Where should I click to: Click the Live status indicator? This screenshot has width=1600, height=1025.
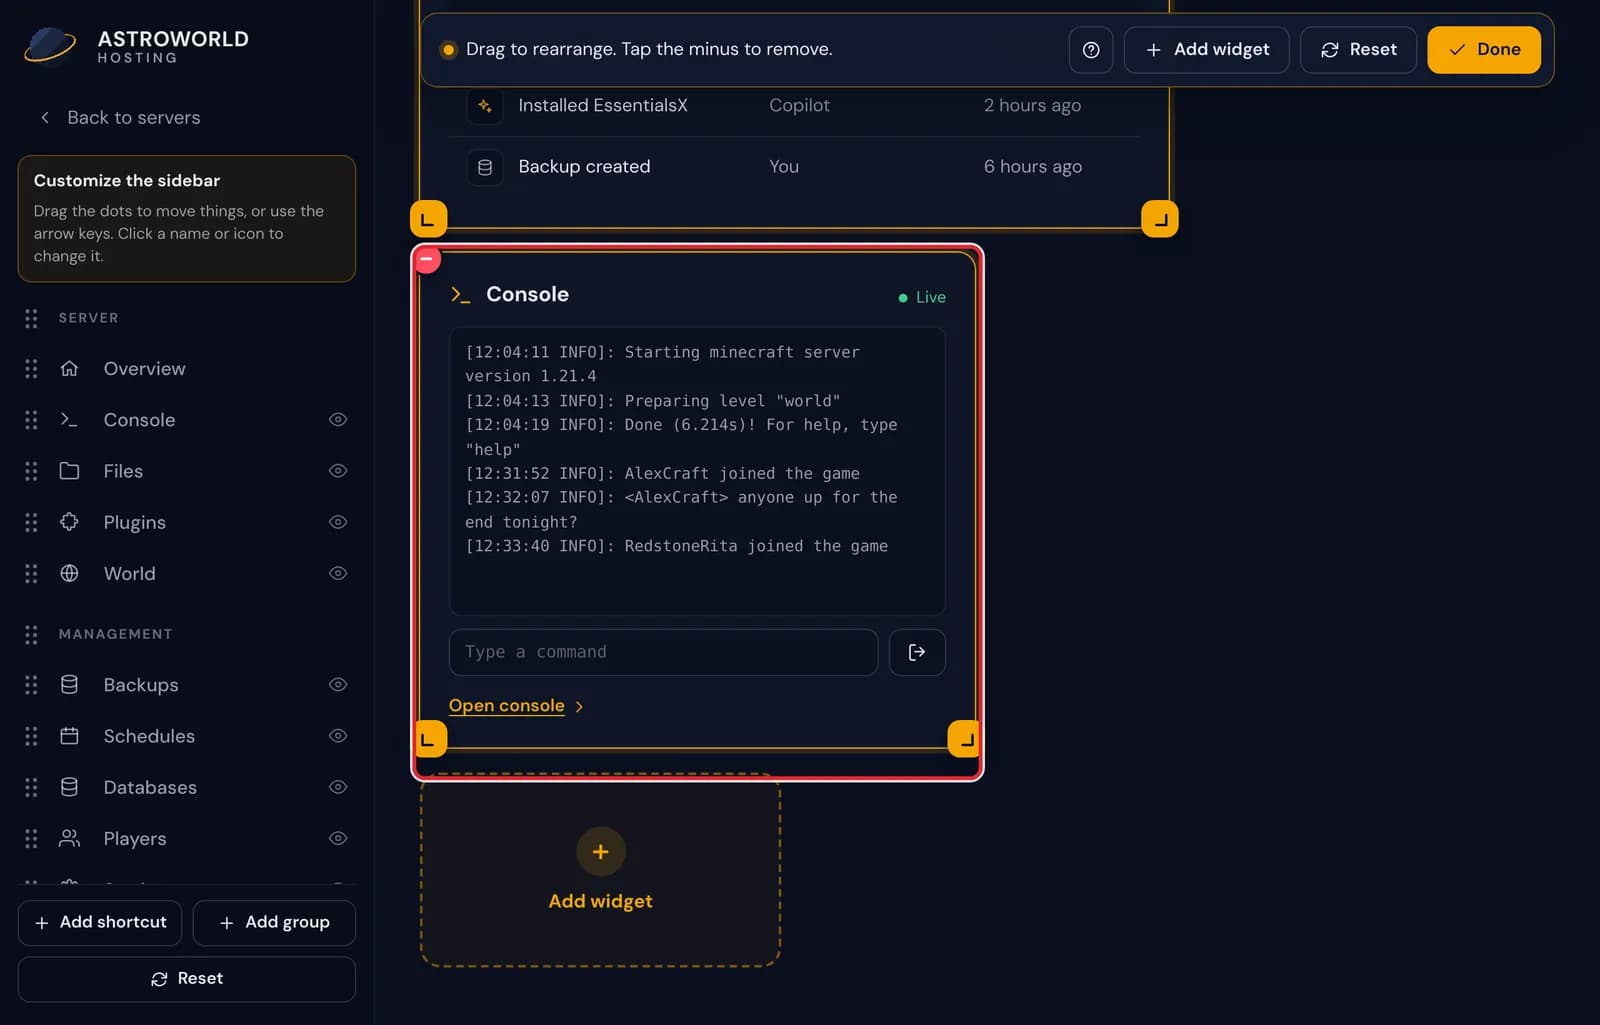pyautogui.click(x=922, y=297)
